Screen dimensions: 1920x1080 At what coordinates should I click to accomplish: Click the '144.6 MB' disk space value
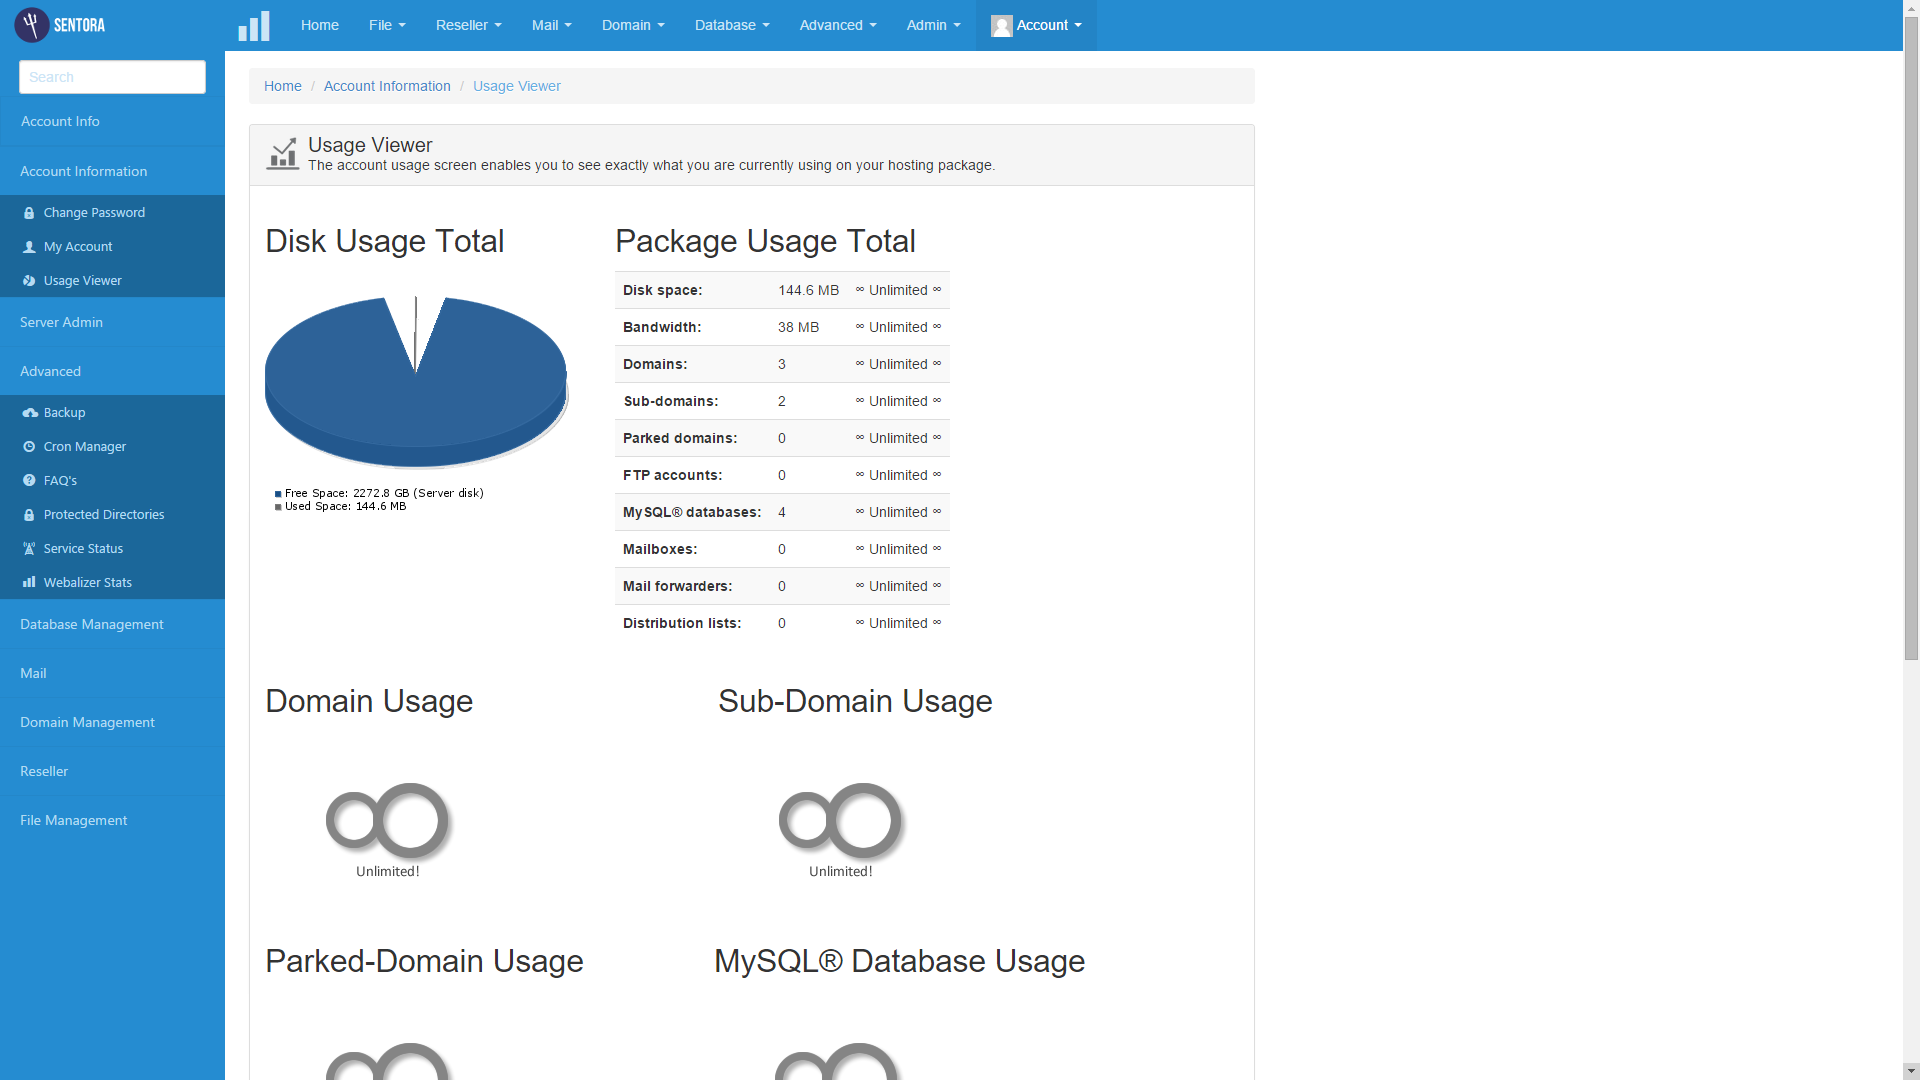[x=809, y=291]
